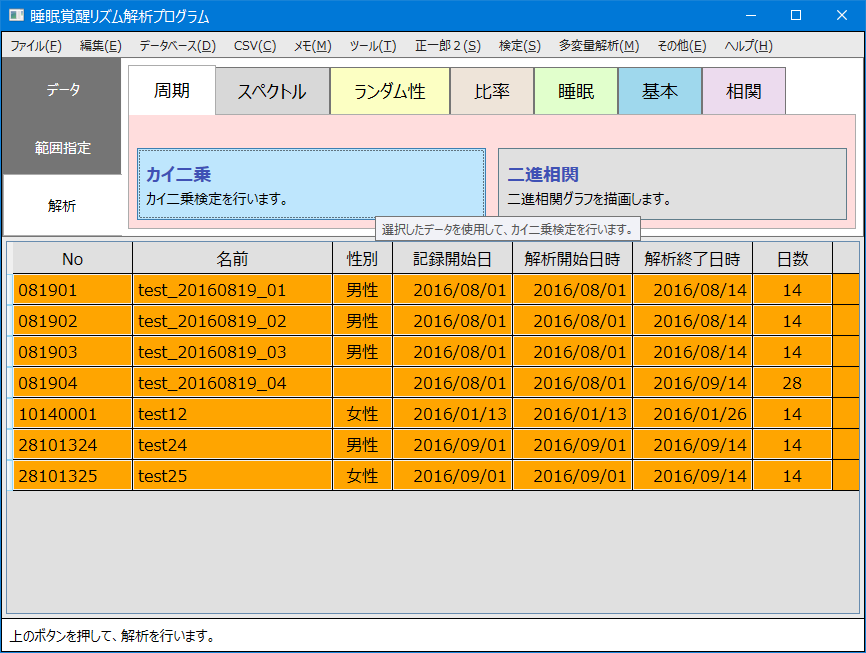Switch to the ランダム性 tab
866x653 pixels.
coord(390,91)
